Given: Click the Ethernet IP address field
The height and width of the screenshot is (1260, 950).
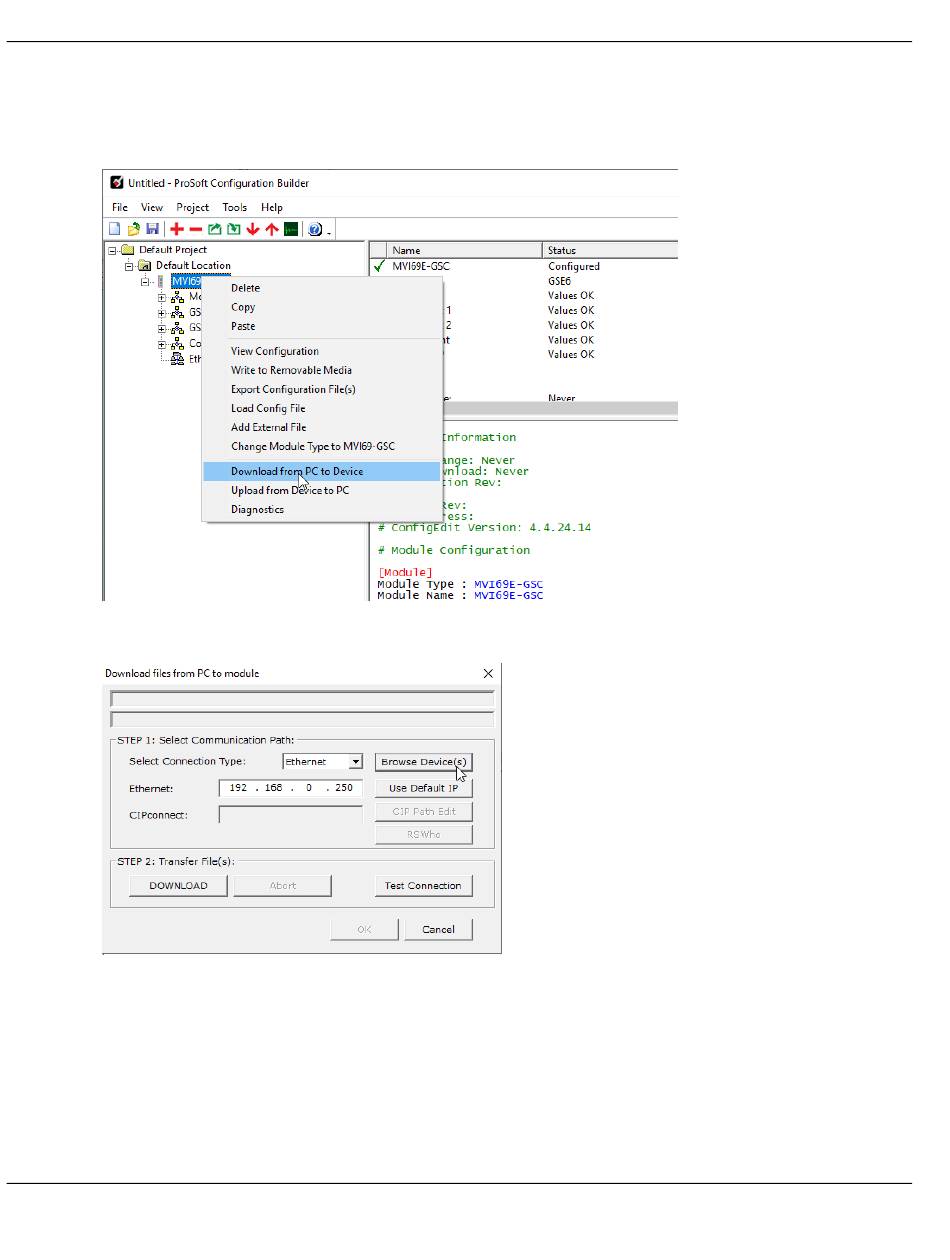Looking at the screenshot, I should [291, 788].
